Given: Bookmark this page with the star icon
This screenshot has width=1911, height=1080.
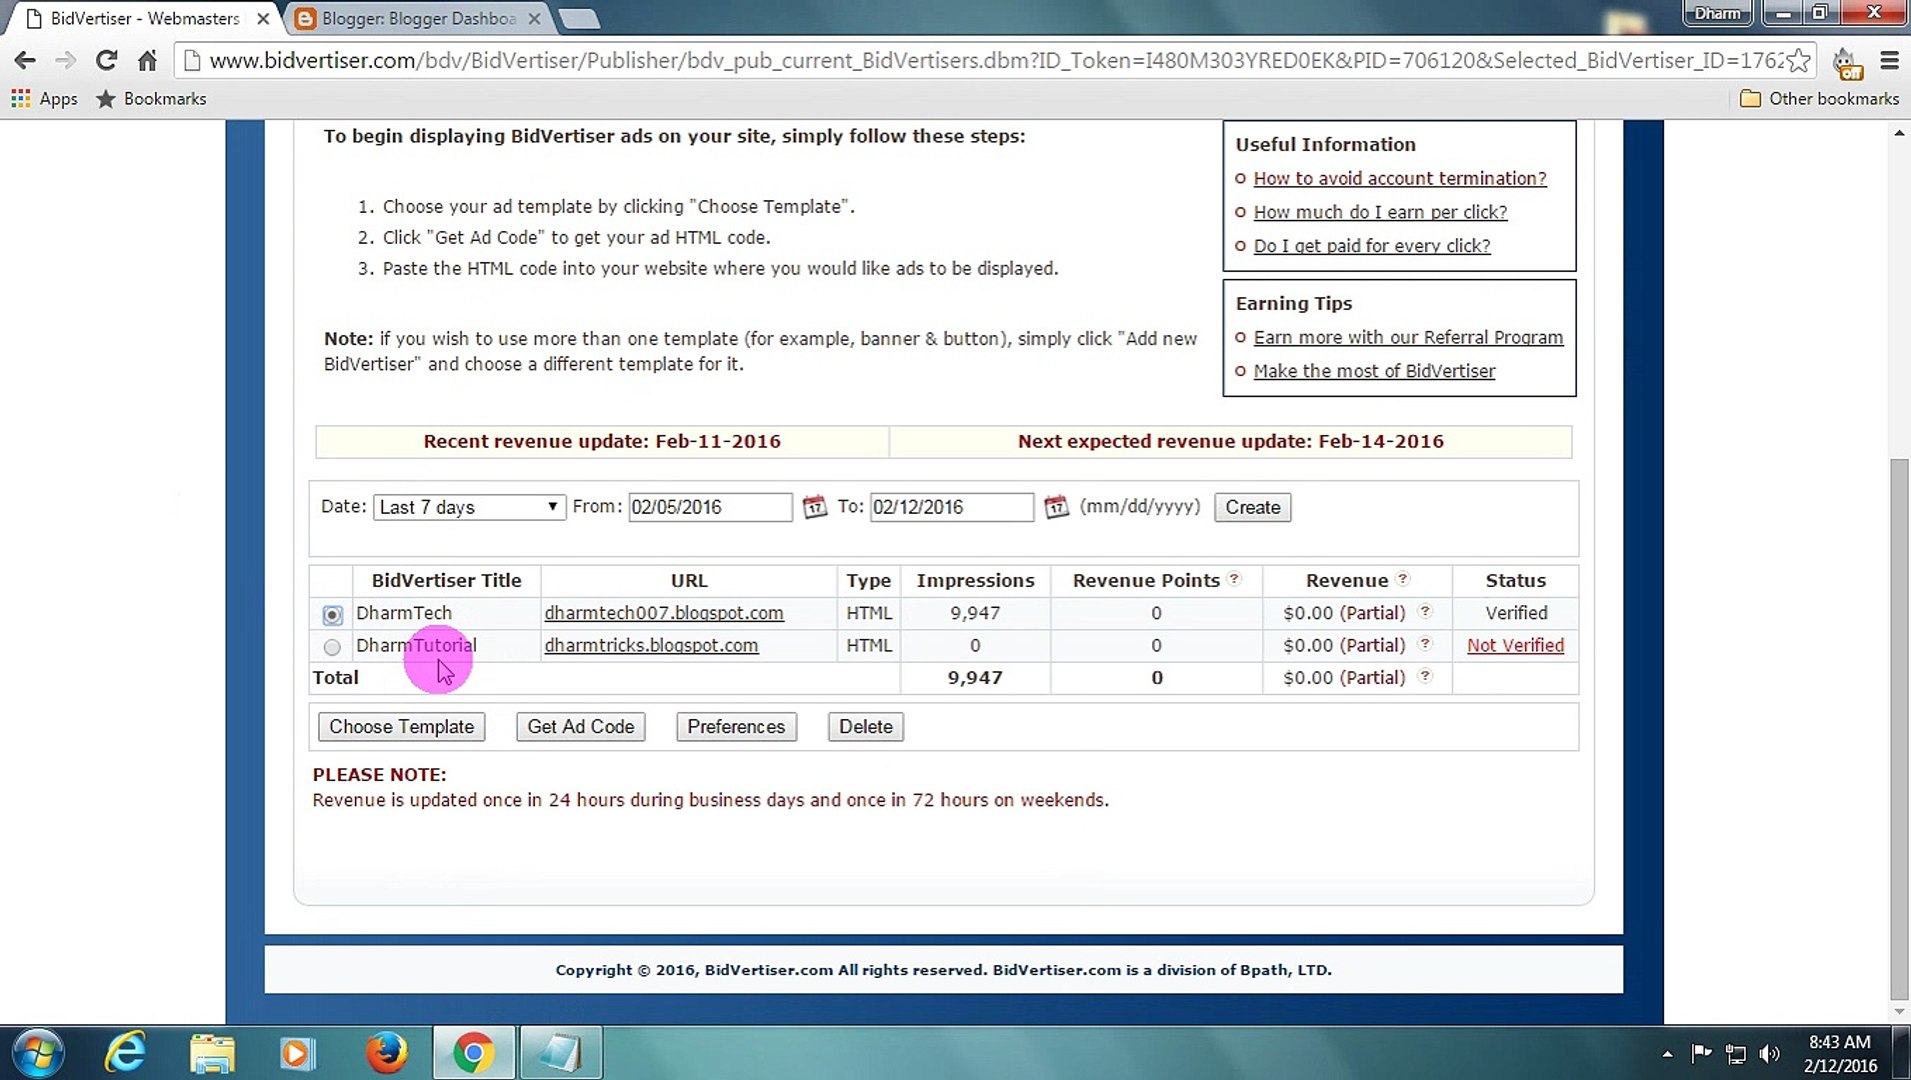Looking at the screenshot, I should pyautogui.click(x=1798, y=61).
